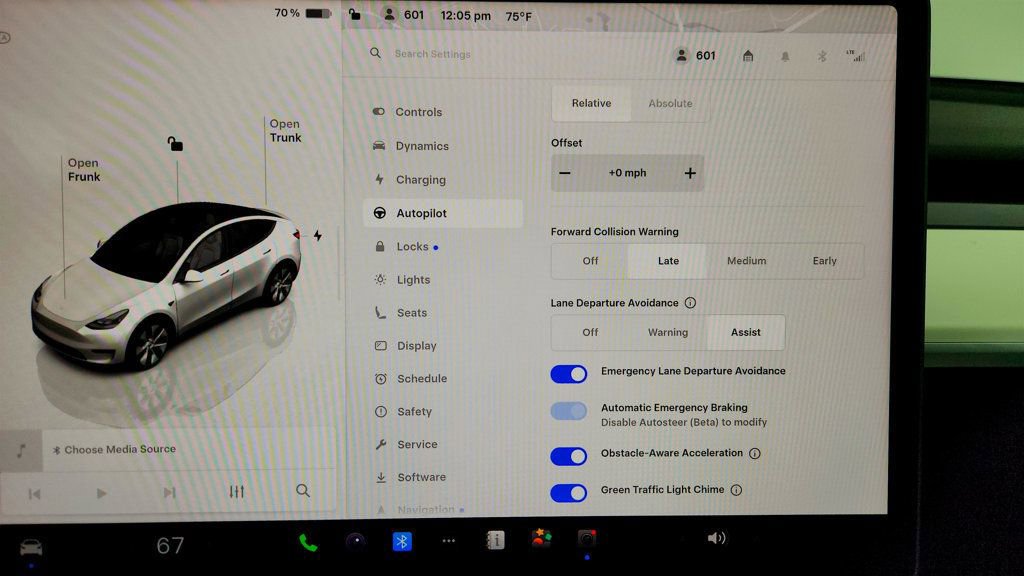Select Warning for Lane Departure Avoidance

667,332
